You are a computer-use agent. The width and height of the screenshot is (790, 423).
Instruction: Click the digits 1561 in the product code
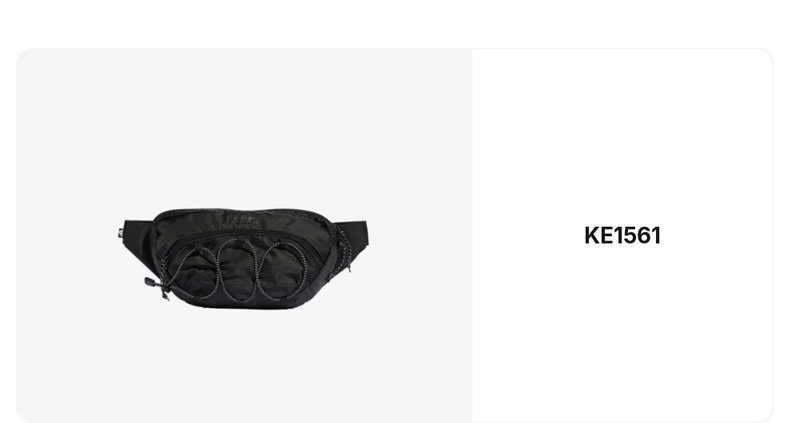tap(636, 236)
